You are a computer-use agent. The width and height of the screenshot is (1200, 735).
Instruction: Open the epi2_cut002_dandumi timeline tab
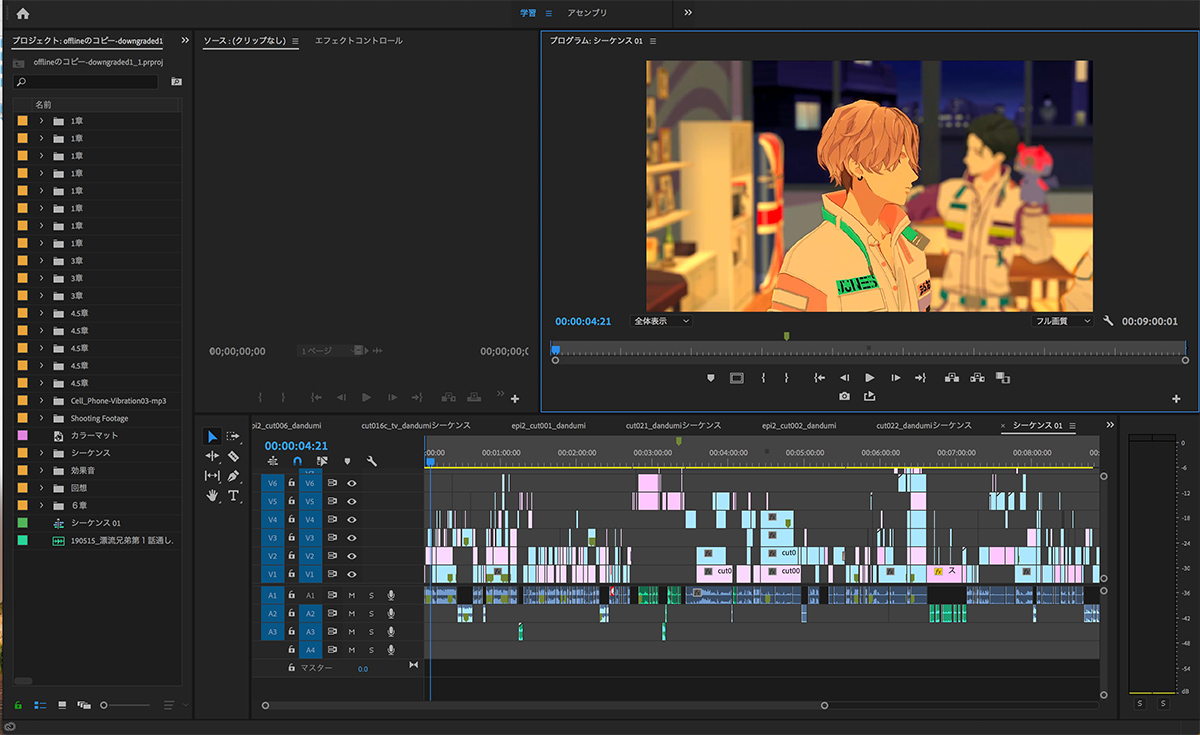(799, 425)
